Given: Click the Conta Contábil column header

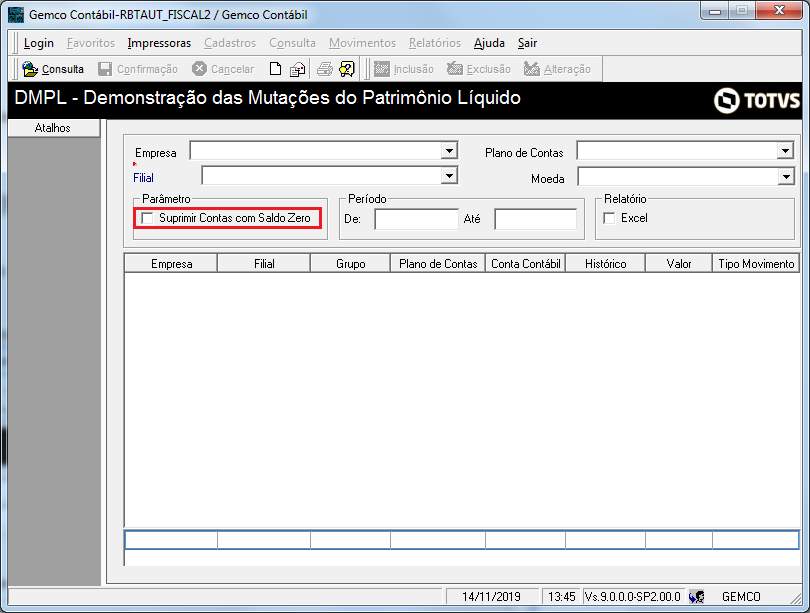Looking at the screenshot, I should (525, 264).
